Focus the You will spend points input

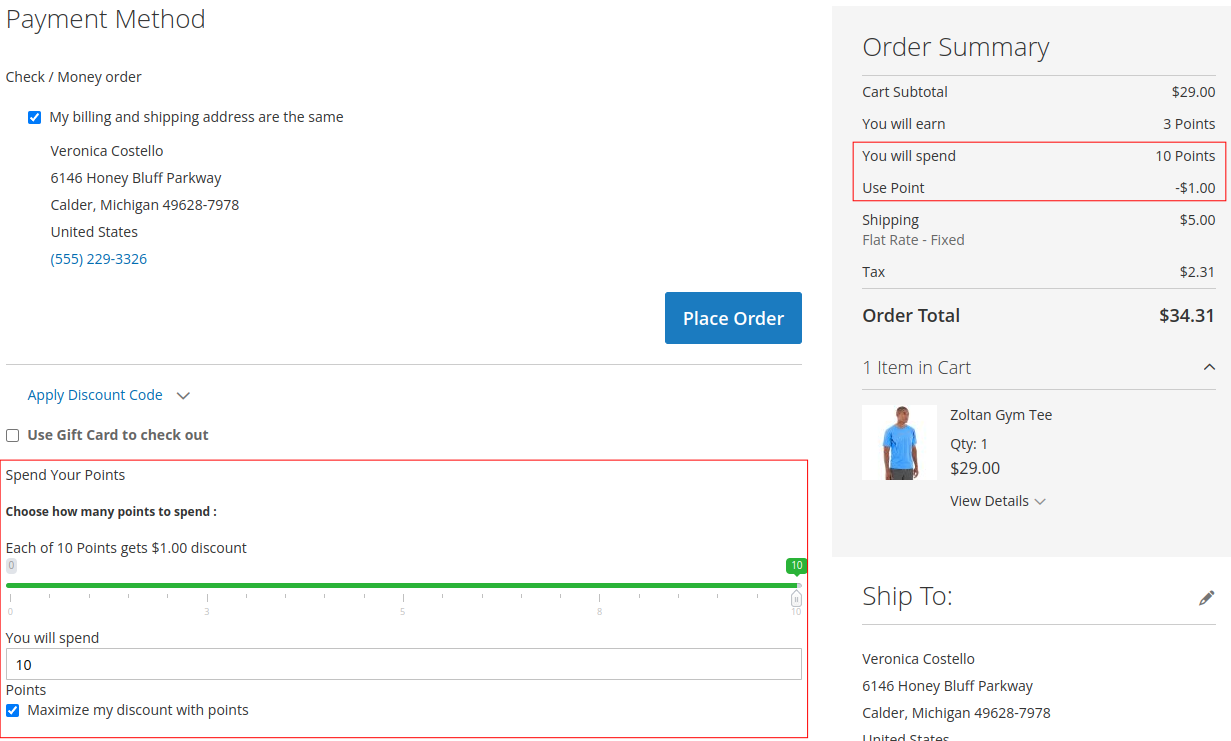(404, 664)
